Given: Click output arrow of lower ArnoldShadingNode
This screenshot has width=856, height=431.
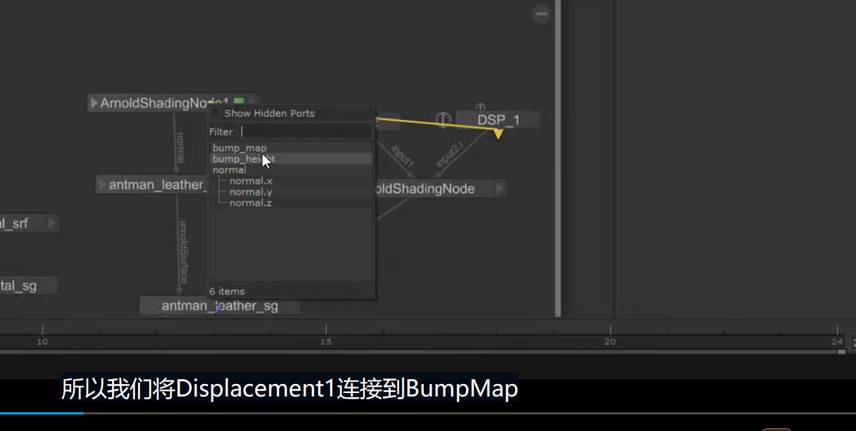Looking at the screenshot, I should (x=500, y=188).
